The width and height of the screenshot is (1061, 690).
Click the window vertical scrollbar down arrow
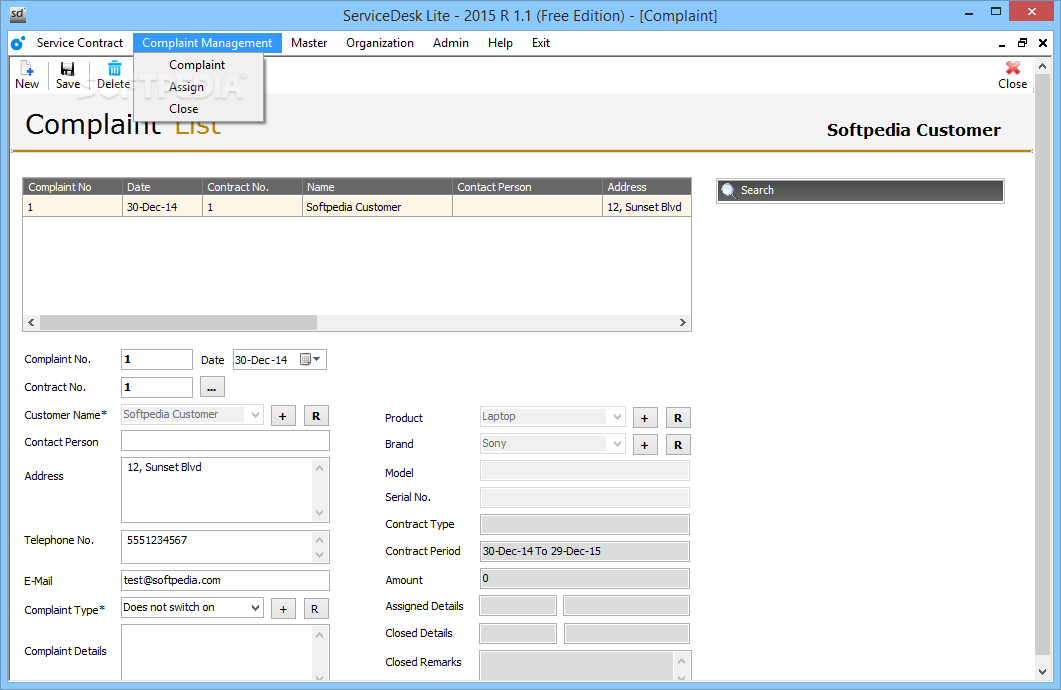click(x=1042, y=672)
